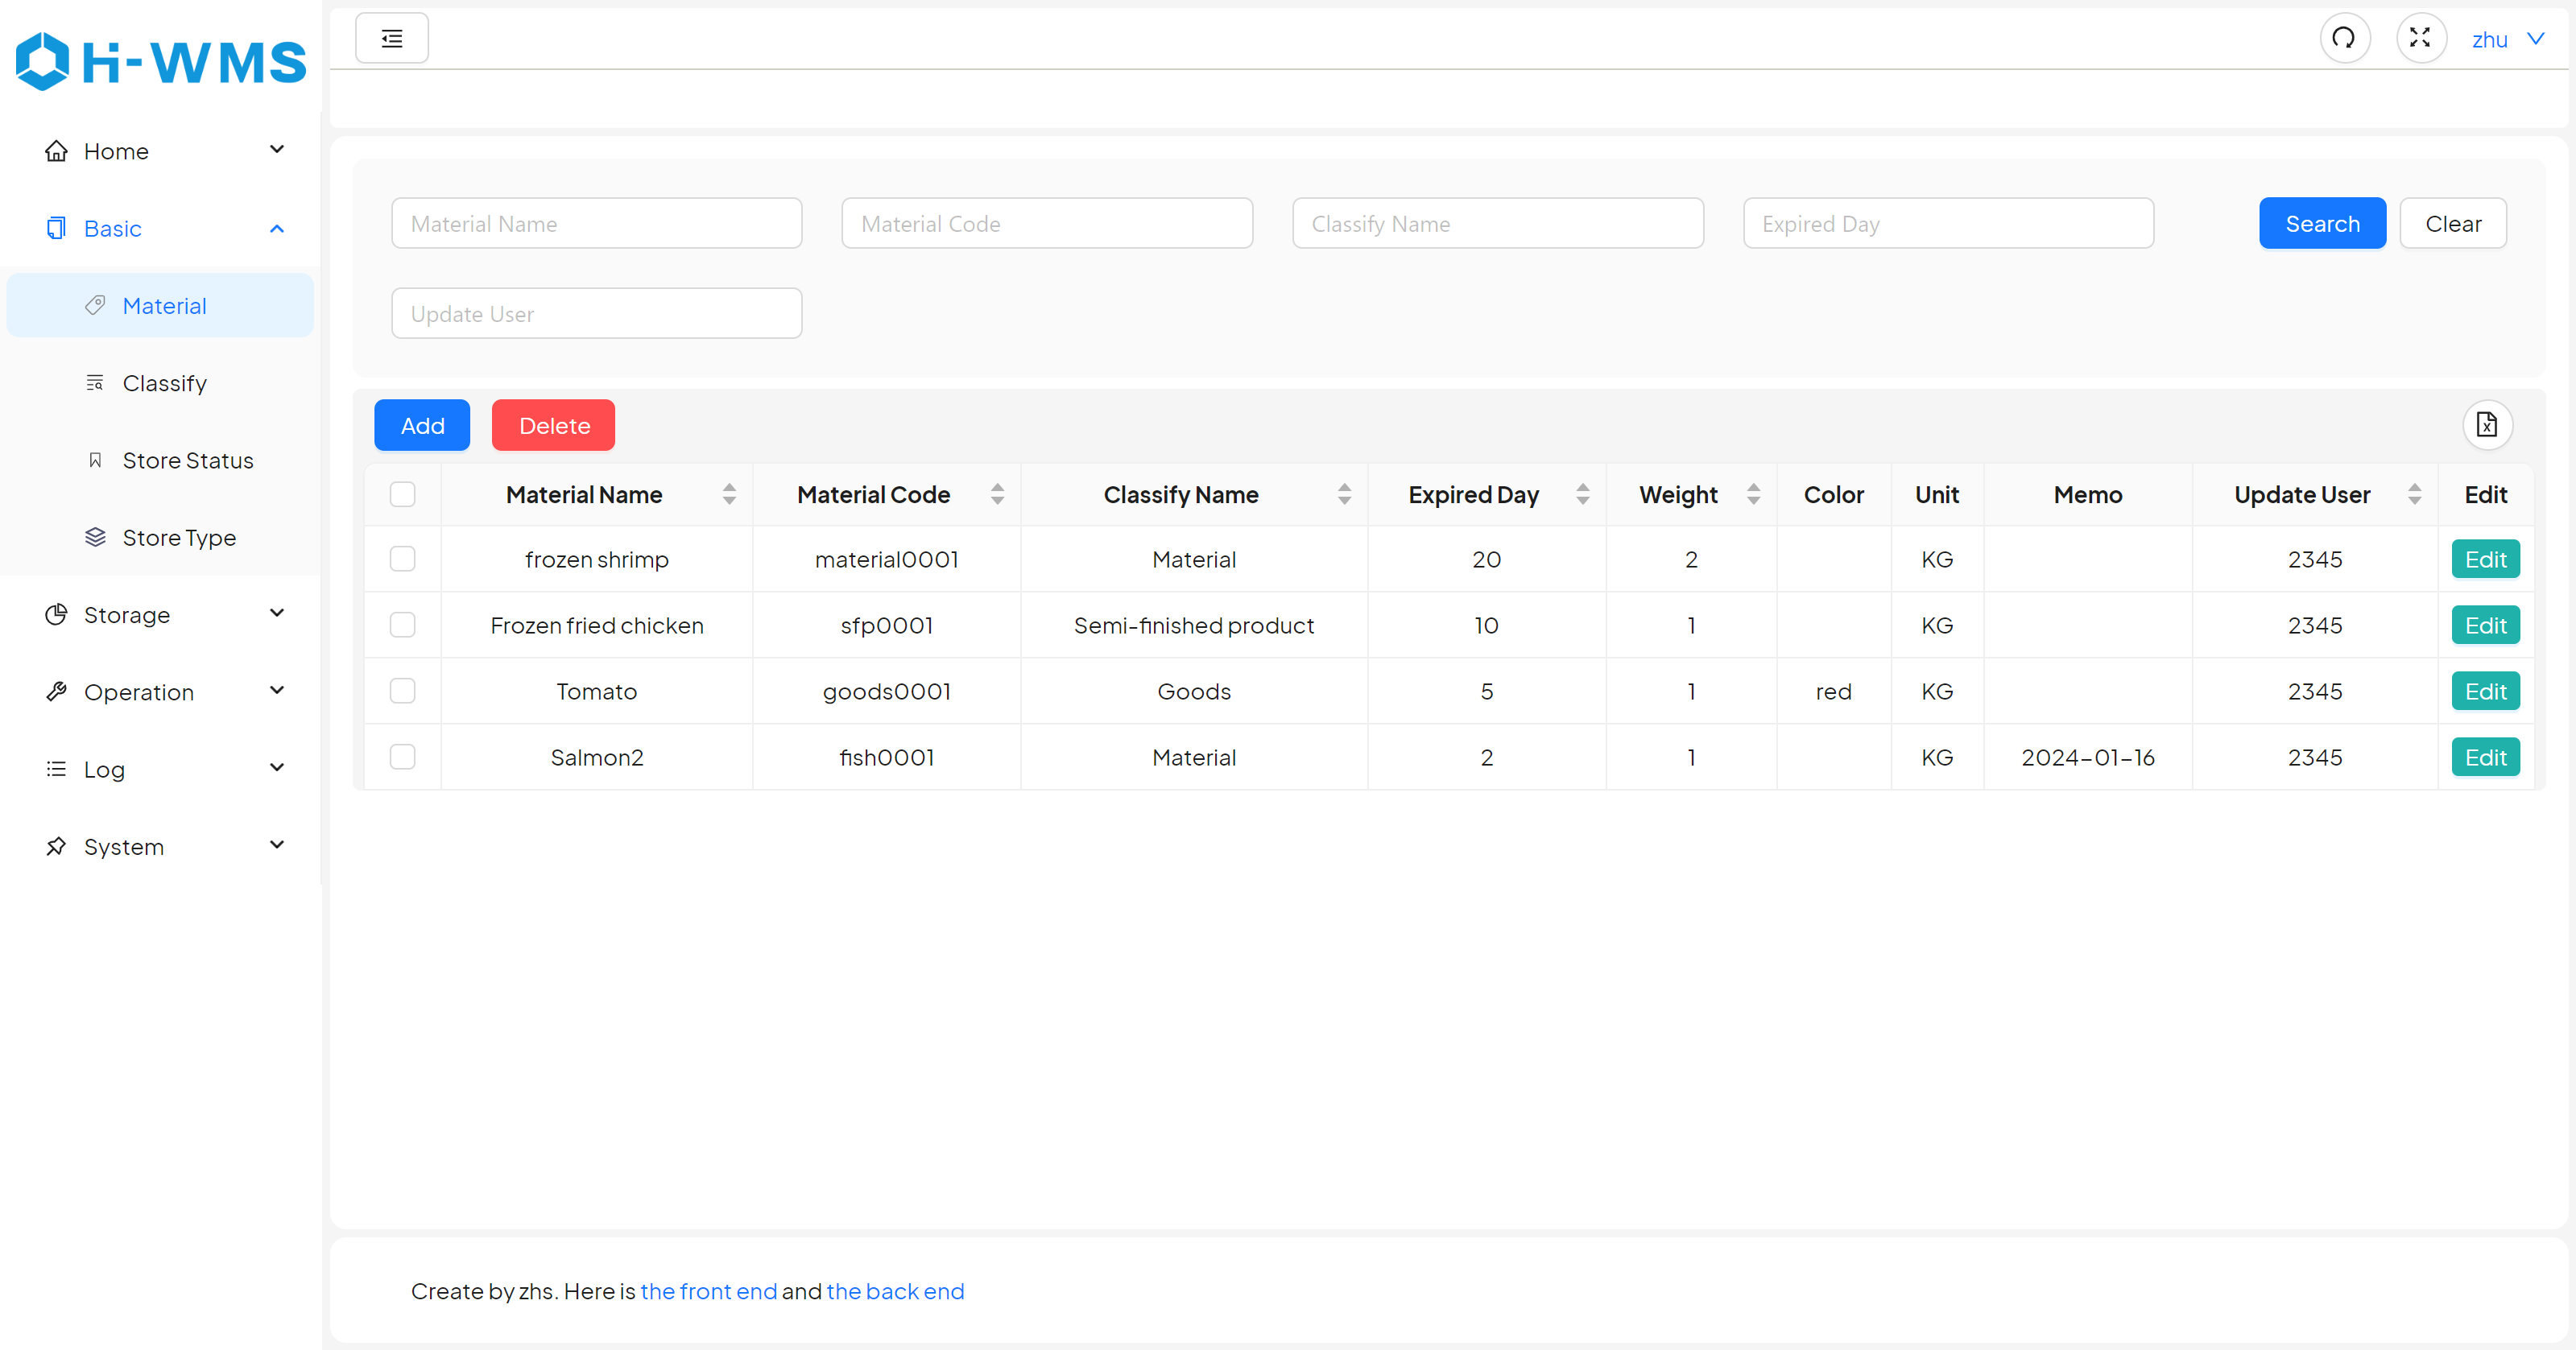The width and height of the screenshot is (2576, 1350).
Task: Click the sidebar collapse menu icon
Action: click(x=392, y=38)
